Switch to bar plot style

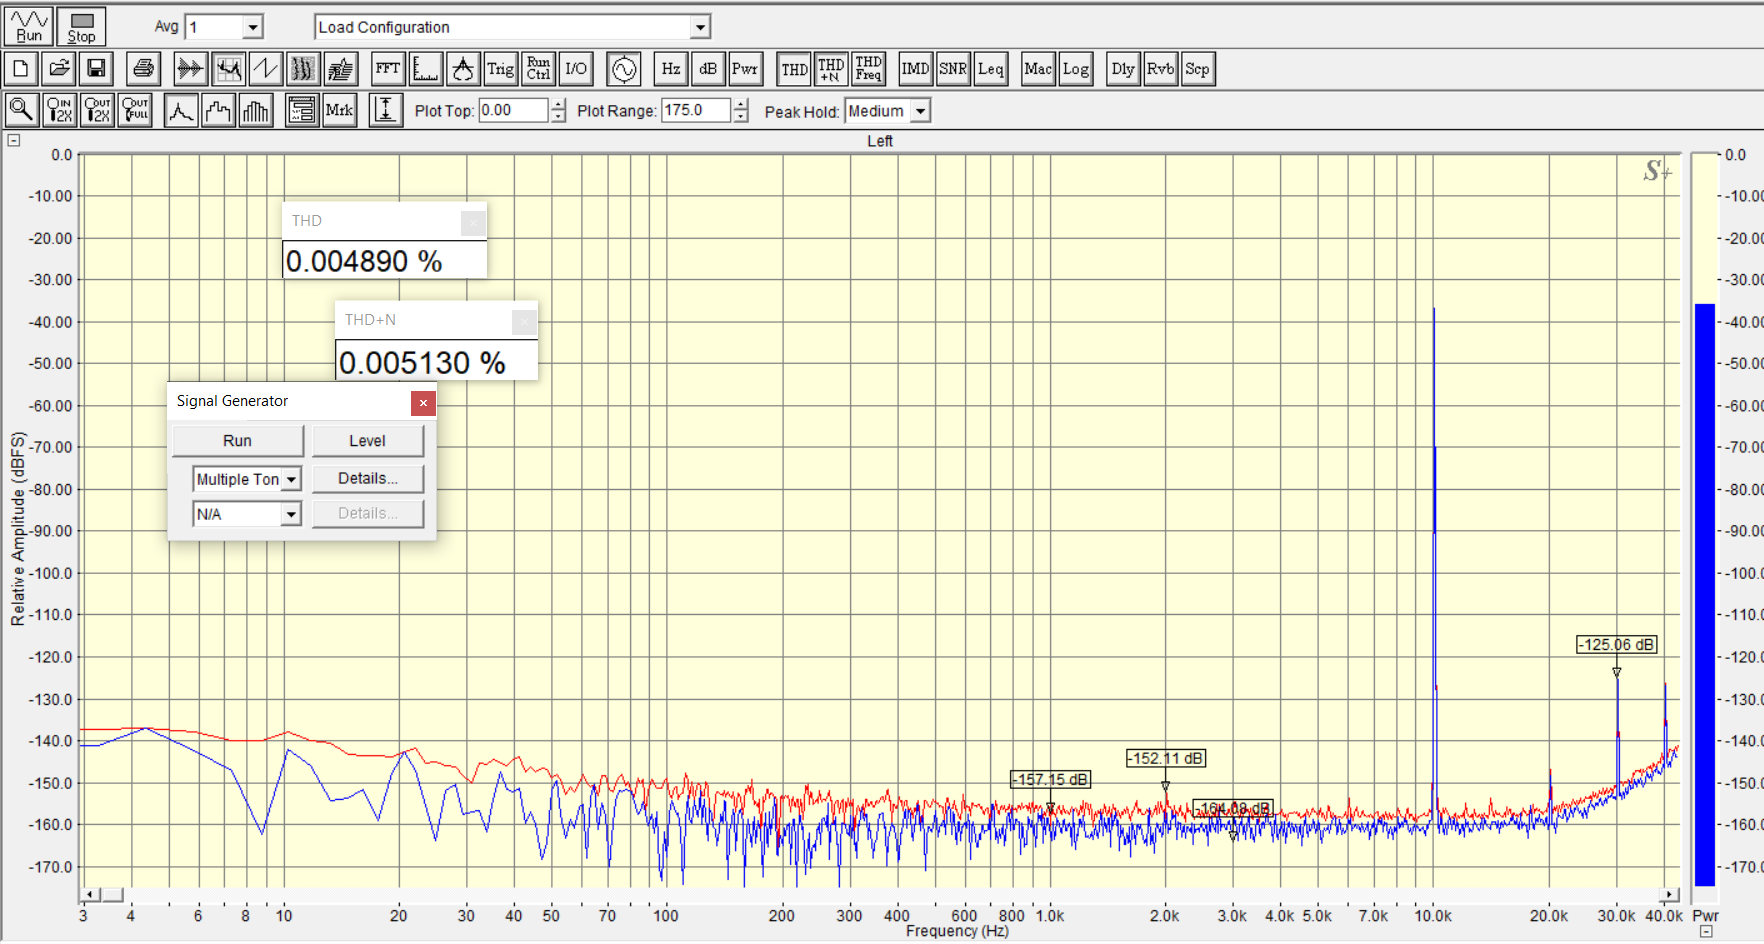coord(256,110)
